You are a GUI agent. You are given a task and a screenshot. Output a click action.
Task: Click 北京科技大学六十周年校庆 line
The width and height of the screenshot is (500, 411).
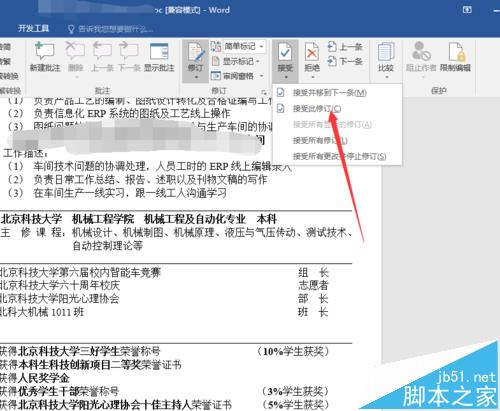(x=60, y=285)
